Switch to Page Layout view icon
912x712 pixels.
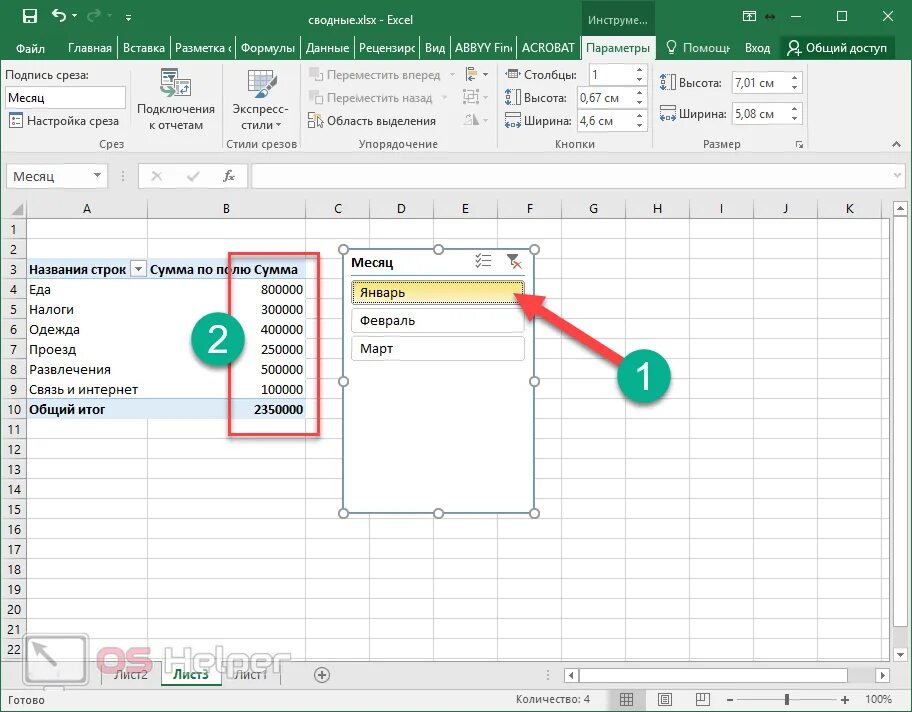click(664, 699)
